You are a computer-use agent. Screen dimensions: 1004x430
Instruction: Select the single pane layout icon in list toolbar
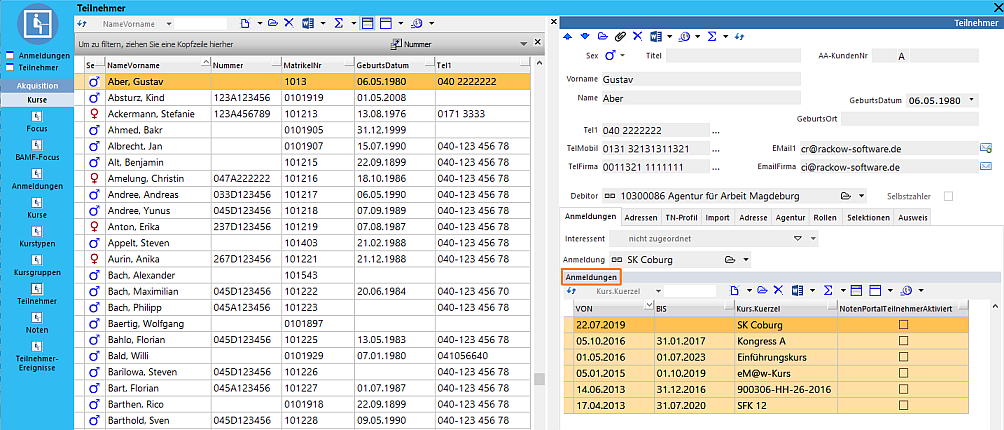(385, 23)
